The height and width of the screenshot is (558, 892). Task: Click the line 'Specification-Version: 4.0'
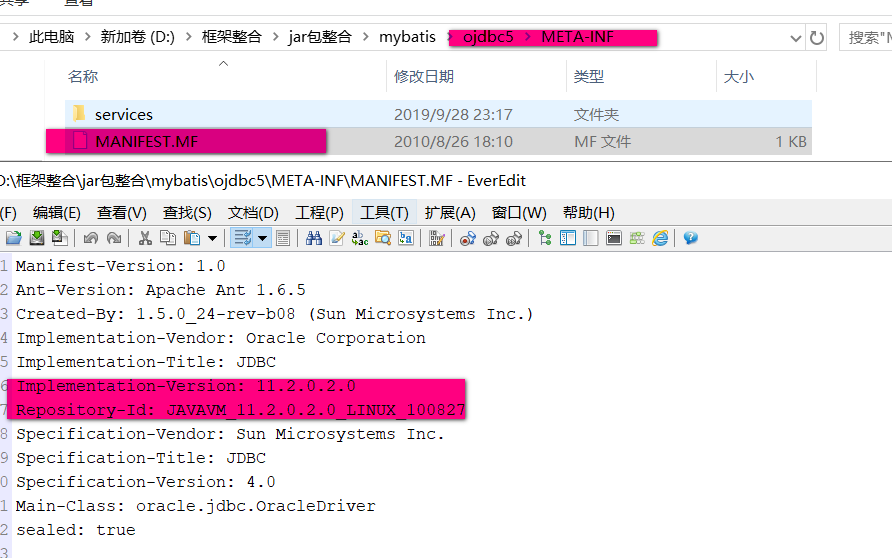pos(146,482)
